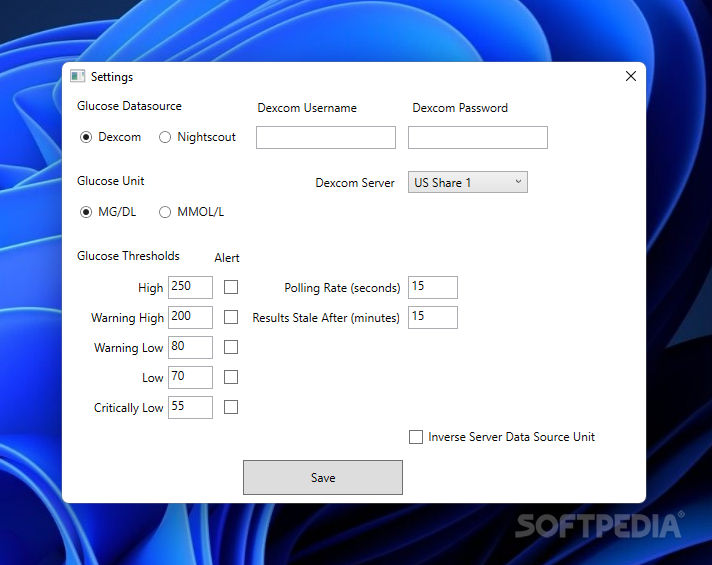The image size is (712, 565).
Task: Click the Warning Low value field
Action: [x=190, y=347]
